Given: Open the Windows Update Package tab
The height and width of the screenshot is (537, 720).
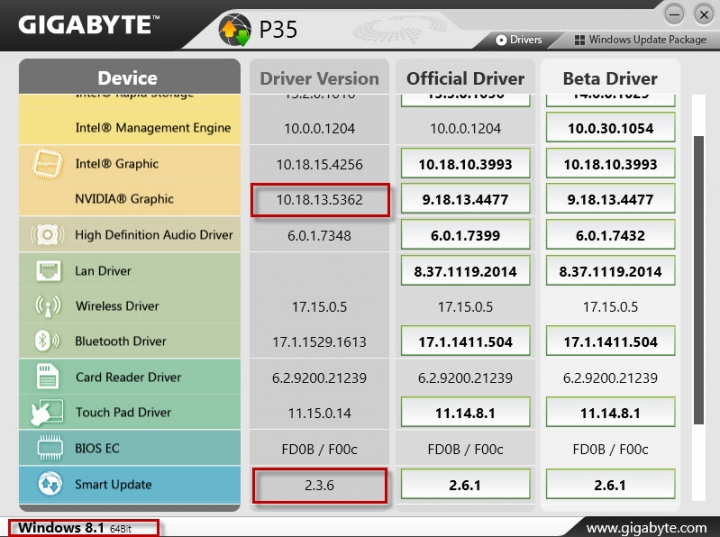Looking at the screenshot, I should (641, 40).
